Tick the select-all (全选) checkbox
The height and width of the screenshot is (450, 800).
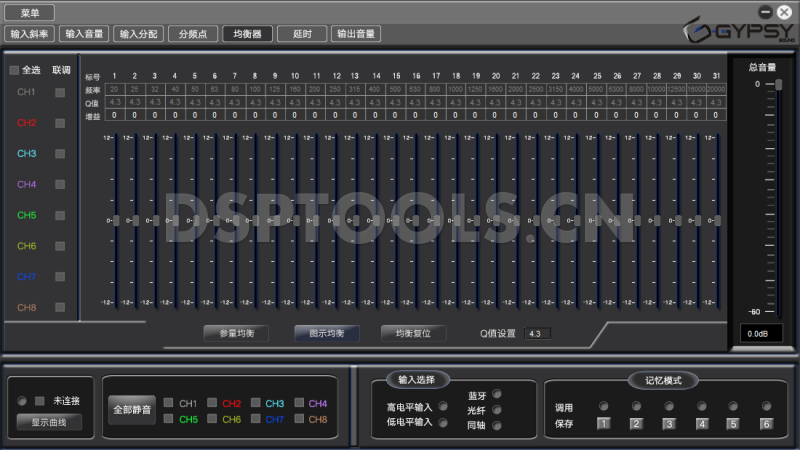(x=14, y=71)
